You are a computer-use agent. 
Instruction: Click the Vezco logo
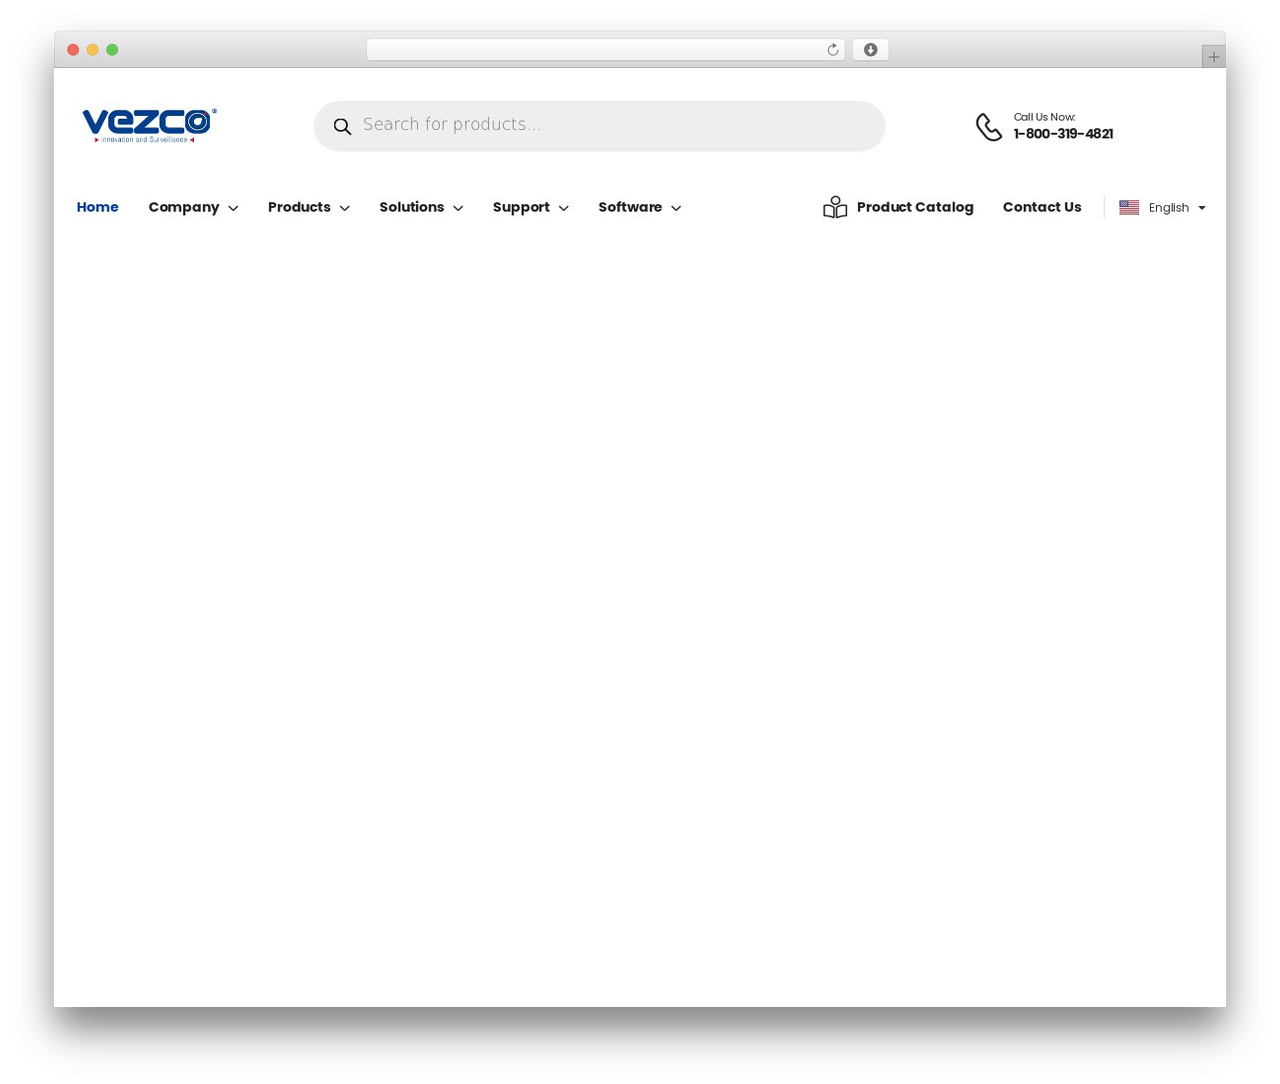coord(149,125)
